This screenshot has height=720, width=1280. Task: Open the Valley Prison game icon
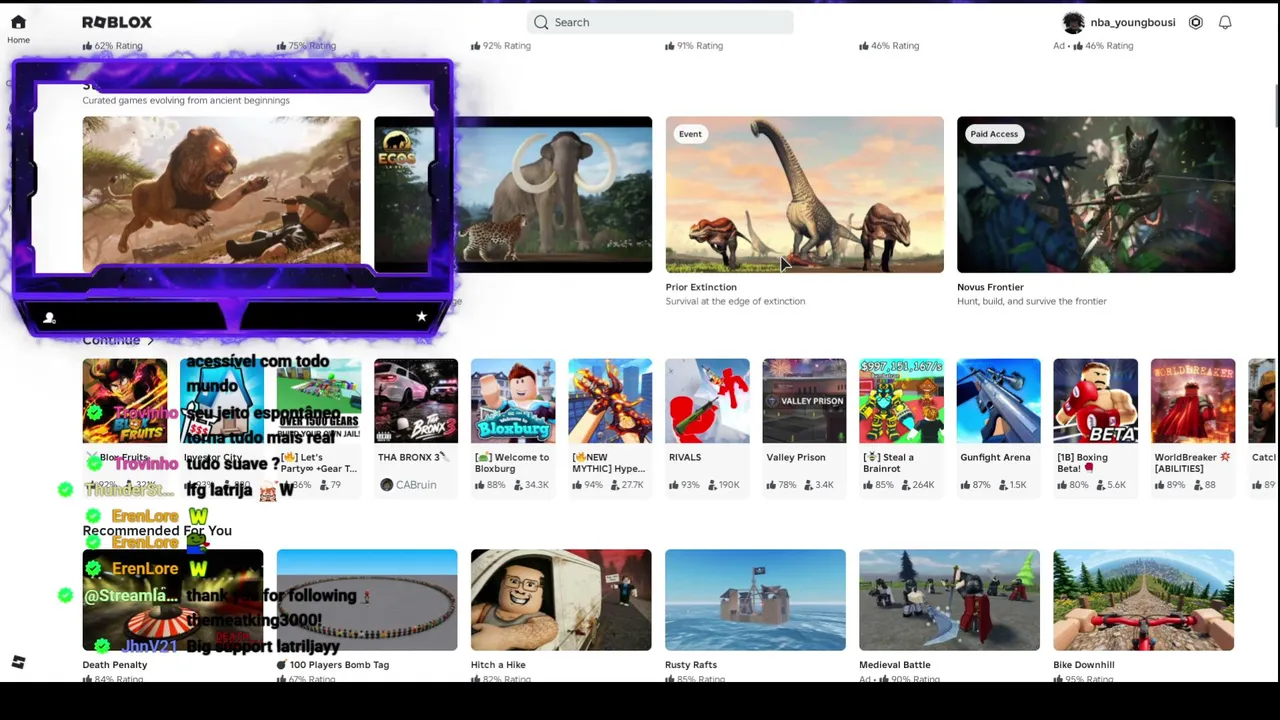[x=804, y=400]
